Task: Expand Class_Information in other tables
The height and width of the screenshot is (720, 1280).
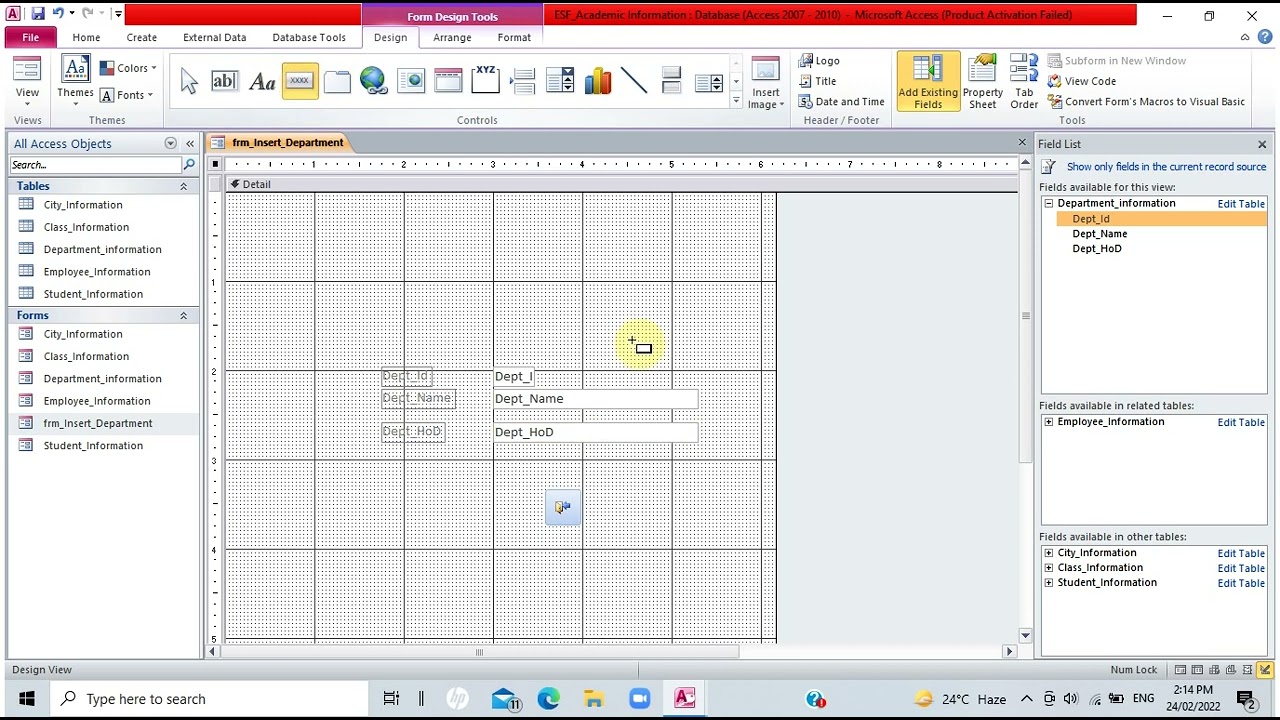Action: tap(1049, 568)
